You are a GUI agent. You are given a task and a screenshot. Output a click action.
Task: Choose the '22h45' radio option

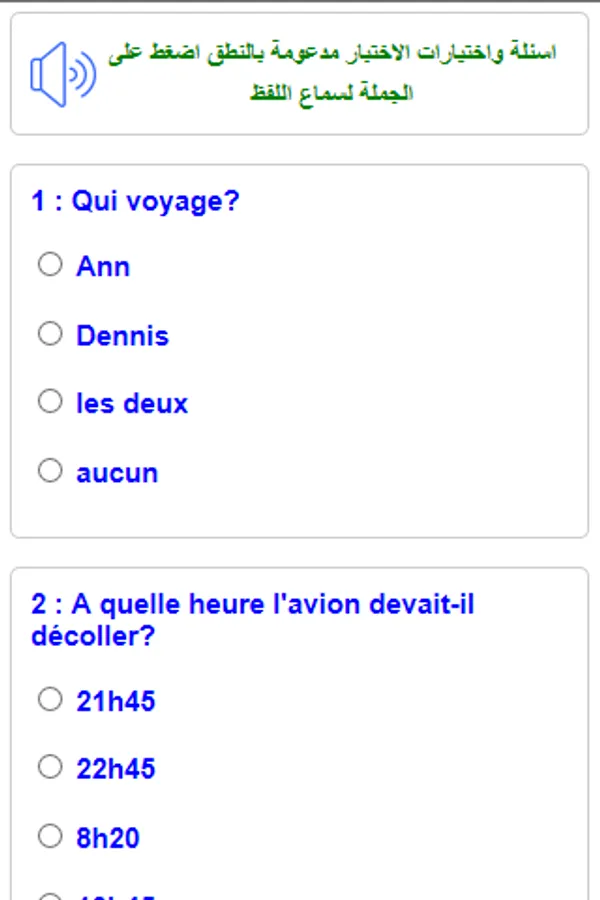[x=50, y=767]
